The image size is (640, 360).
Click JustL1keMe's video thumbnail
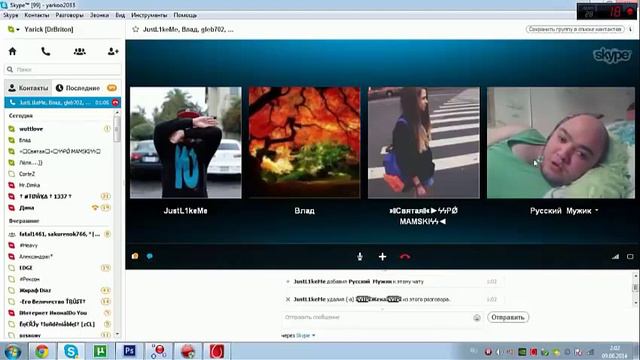pos(186,142)
